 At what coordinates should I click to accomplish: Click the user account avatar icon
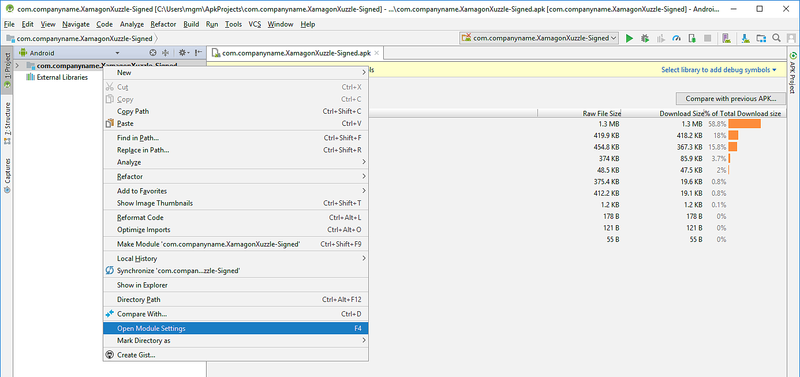point(791,38)
